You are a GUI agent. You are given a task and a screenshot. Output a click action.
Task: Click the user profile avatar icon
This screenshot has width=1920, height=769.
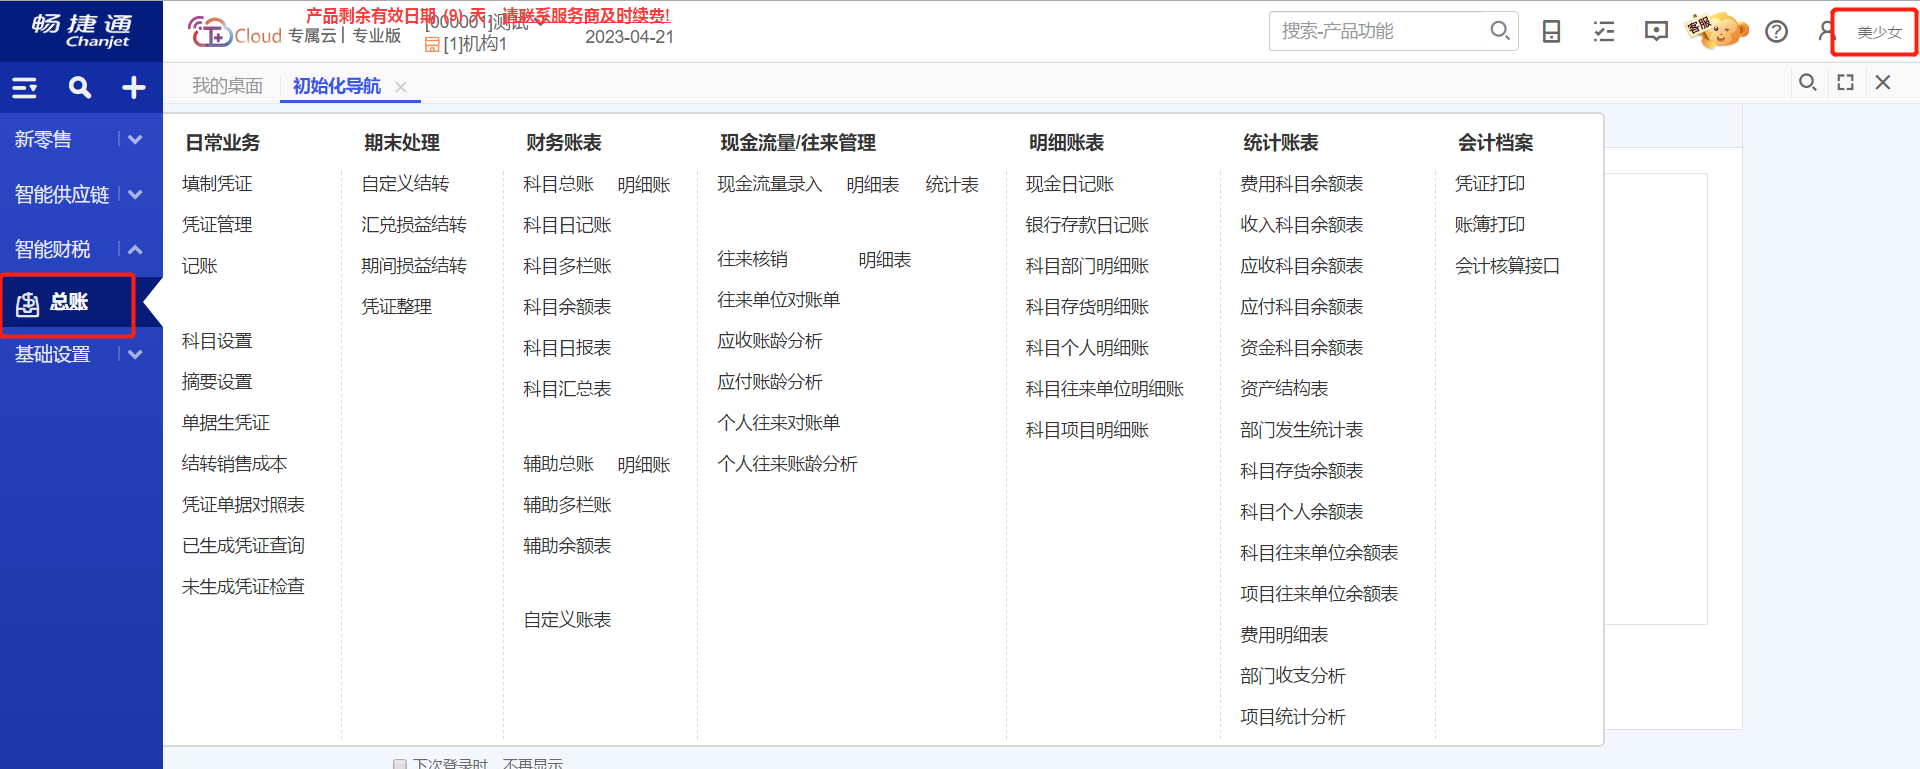1827,32
